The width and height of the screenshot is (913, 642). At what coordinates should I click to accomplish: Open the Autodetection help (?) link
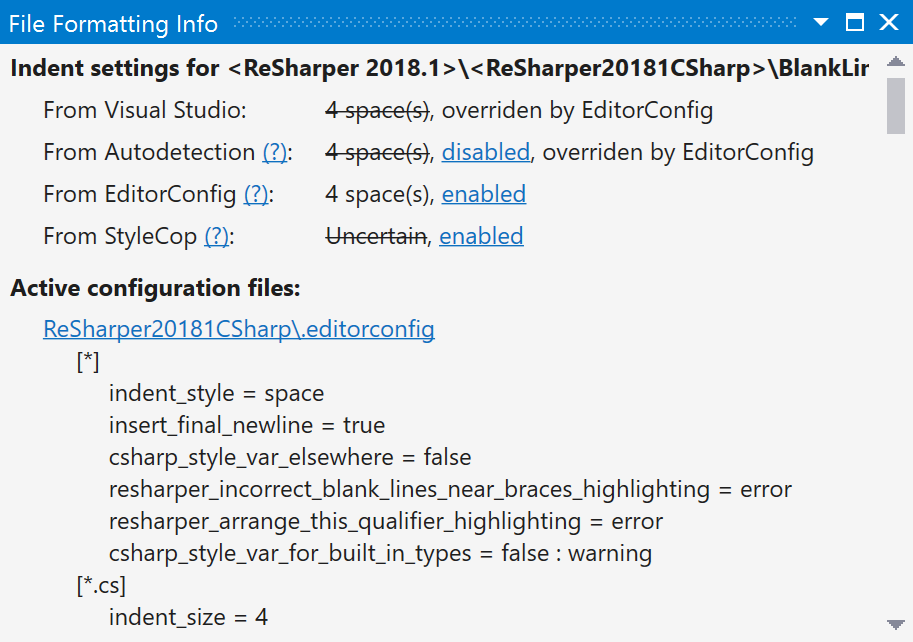click(x=275, y=152)
